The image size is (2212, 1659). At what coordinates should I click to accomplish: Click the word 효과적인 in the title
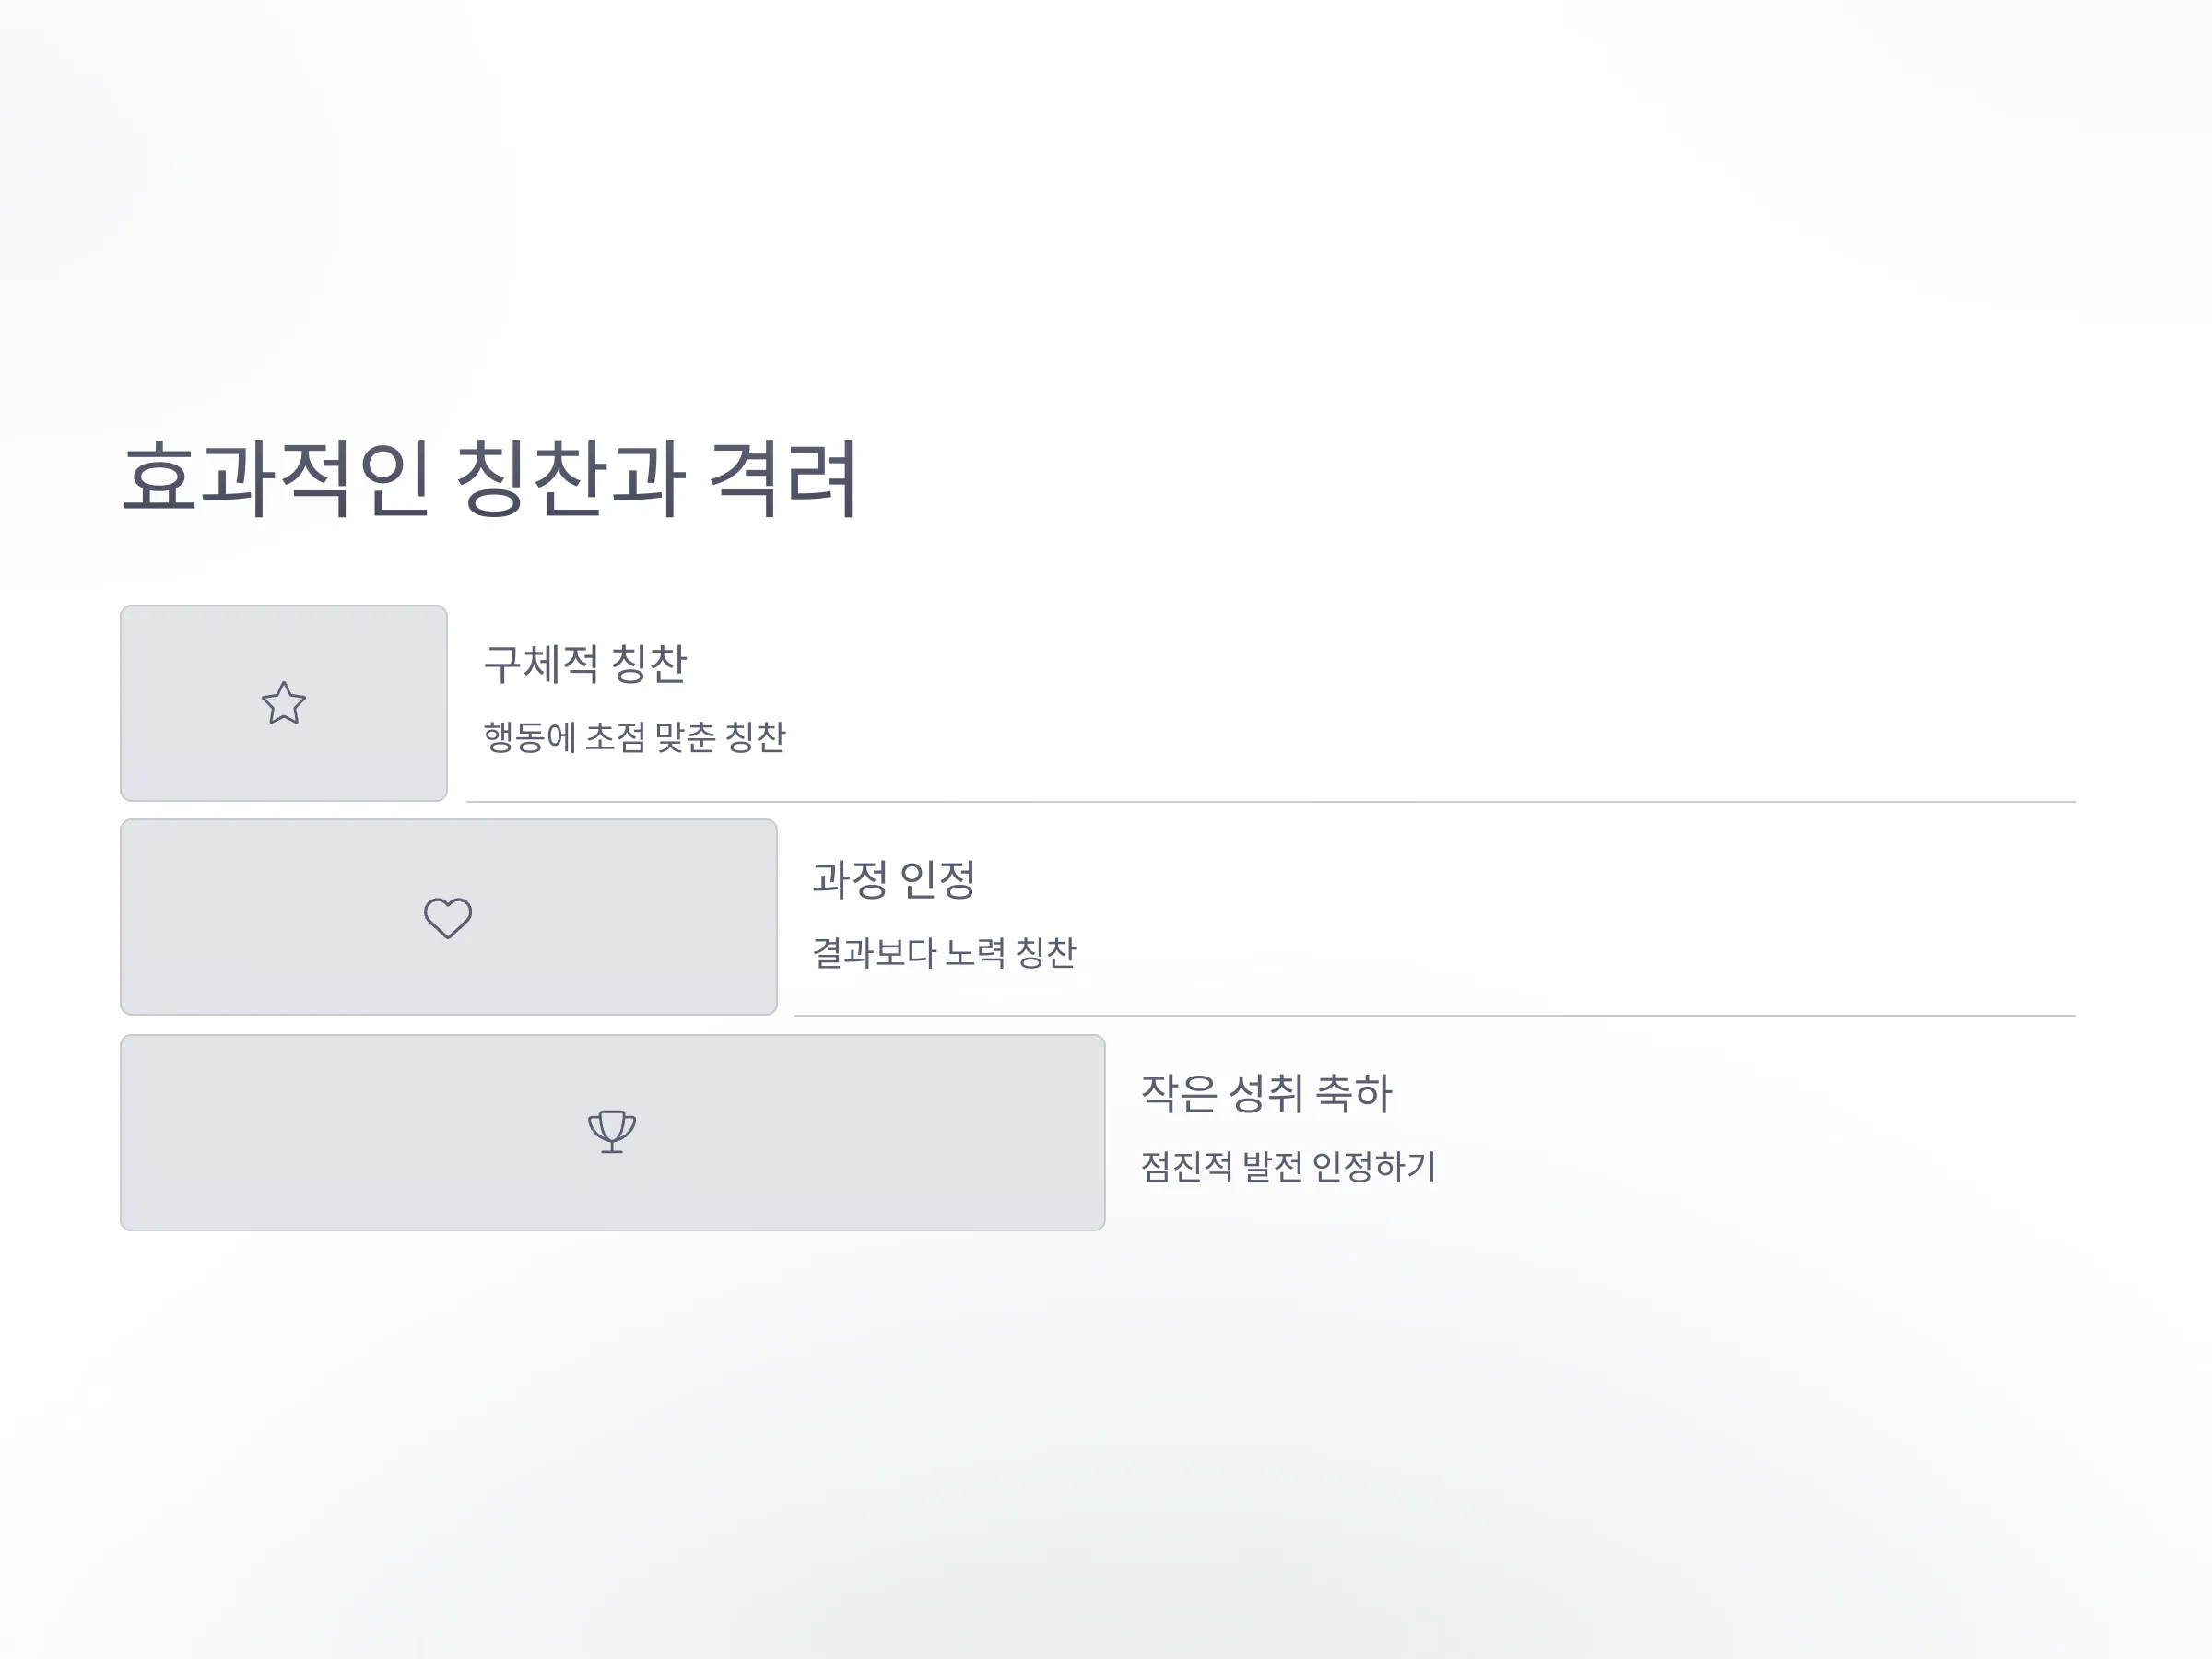click(x=277, y=478)
